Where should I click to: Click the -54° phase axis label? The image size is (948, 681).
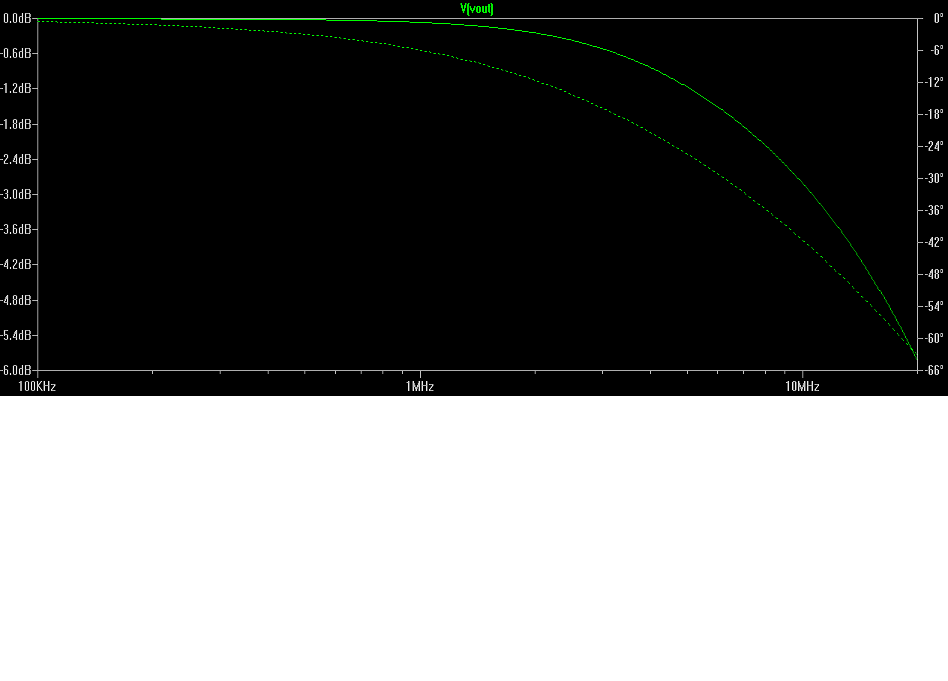coord(935,306)
